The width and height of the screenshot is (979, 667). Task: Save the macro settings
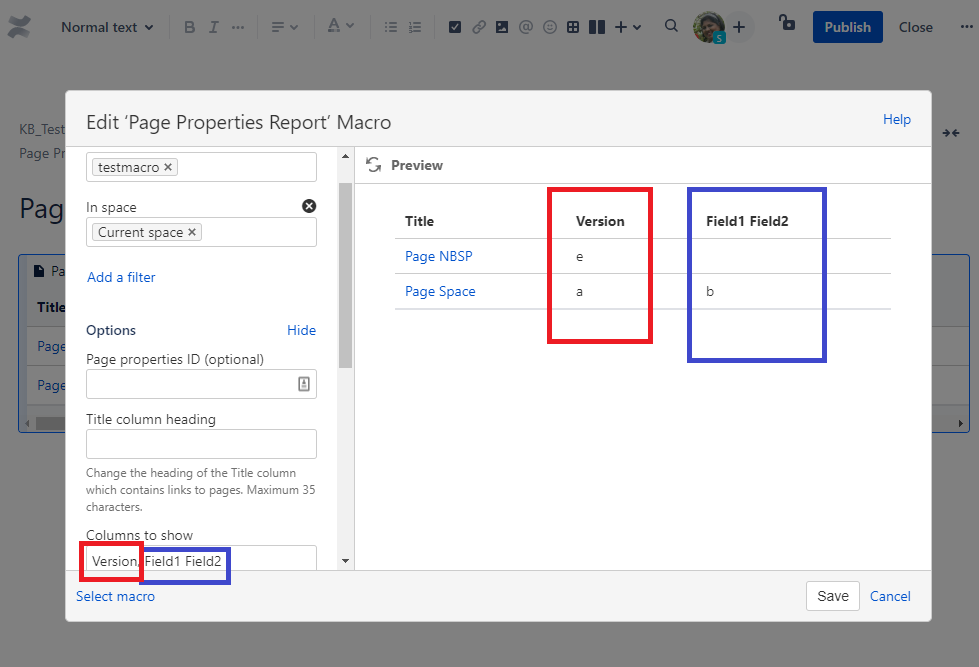832,596
